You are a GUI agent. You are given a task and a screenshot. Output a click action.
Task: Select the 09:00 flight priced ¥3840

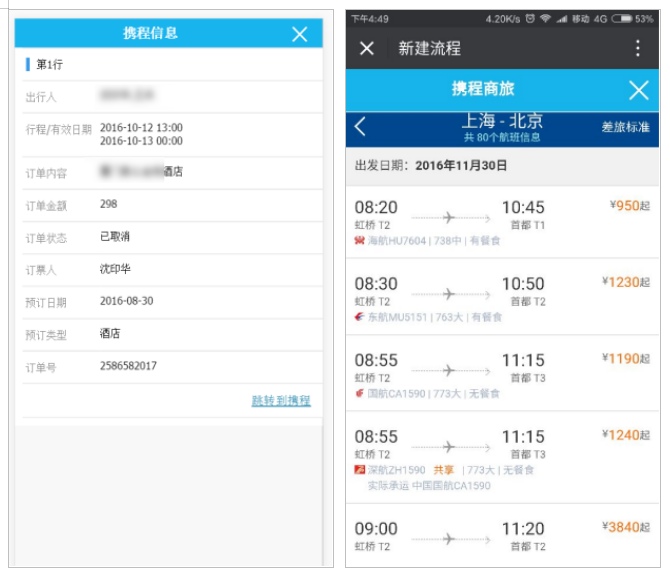[x=502, y=536]
